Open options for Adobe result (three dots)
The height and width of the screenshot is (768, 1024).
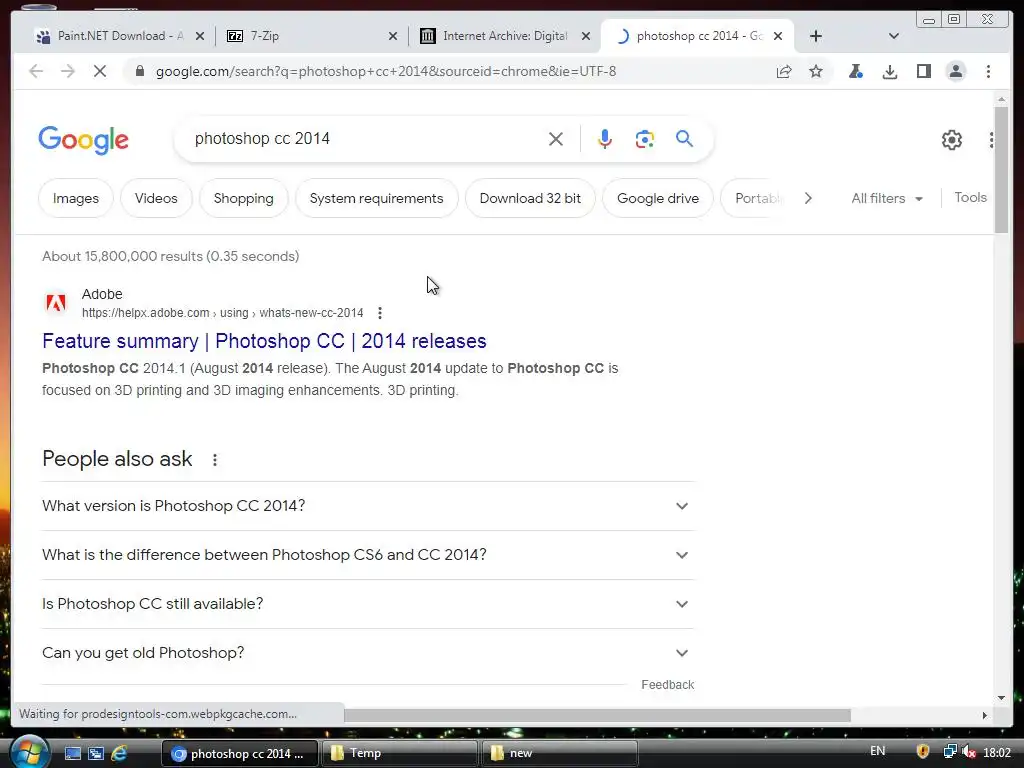click(379, 313)
